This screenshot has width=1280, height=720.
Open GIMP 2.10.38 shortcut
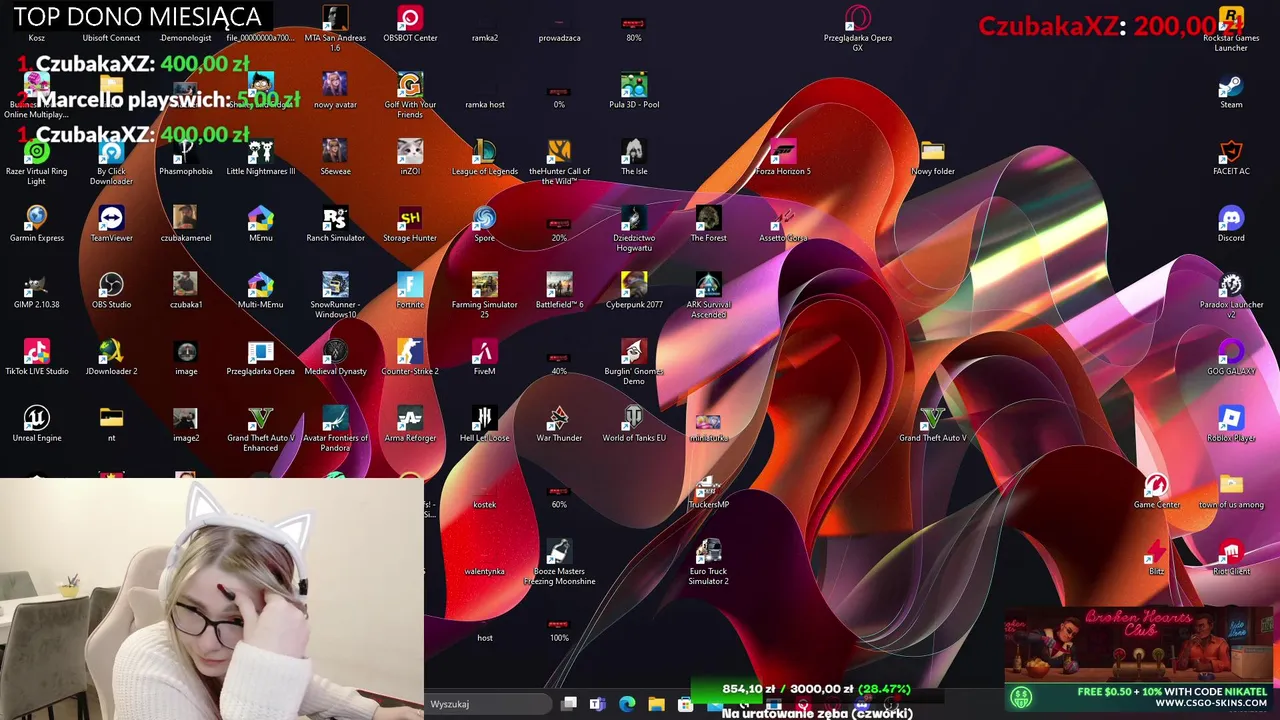click(x=37, y=286)
